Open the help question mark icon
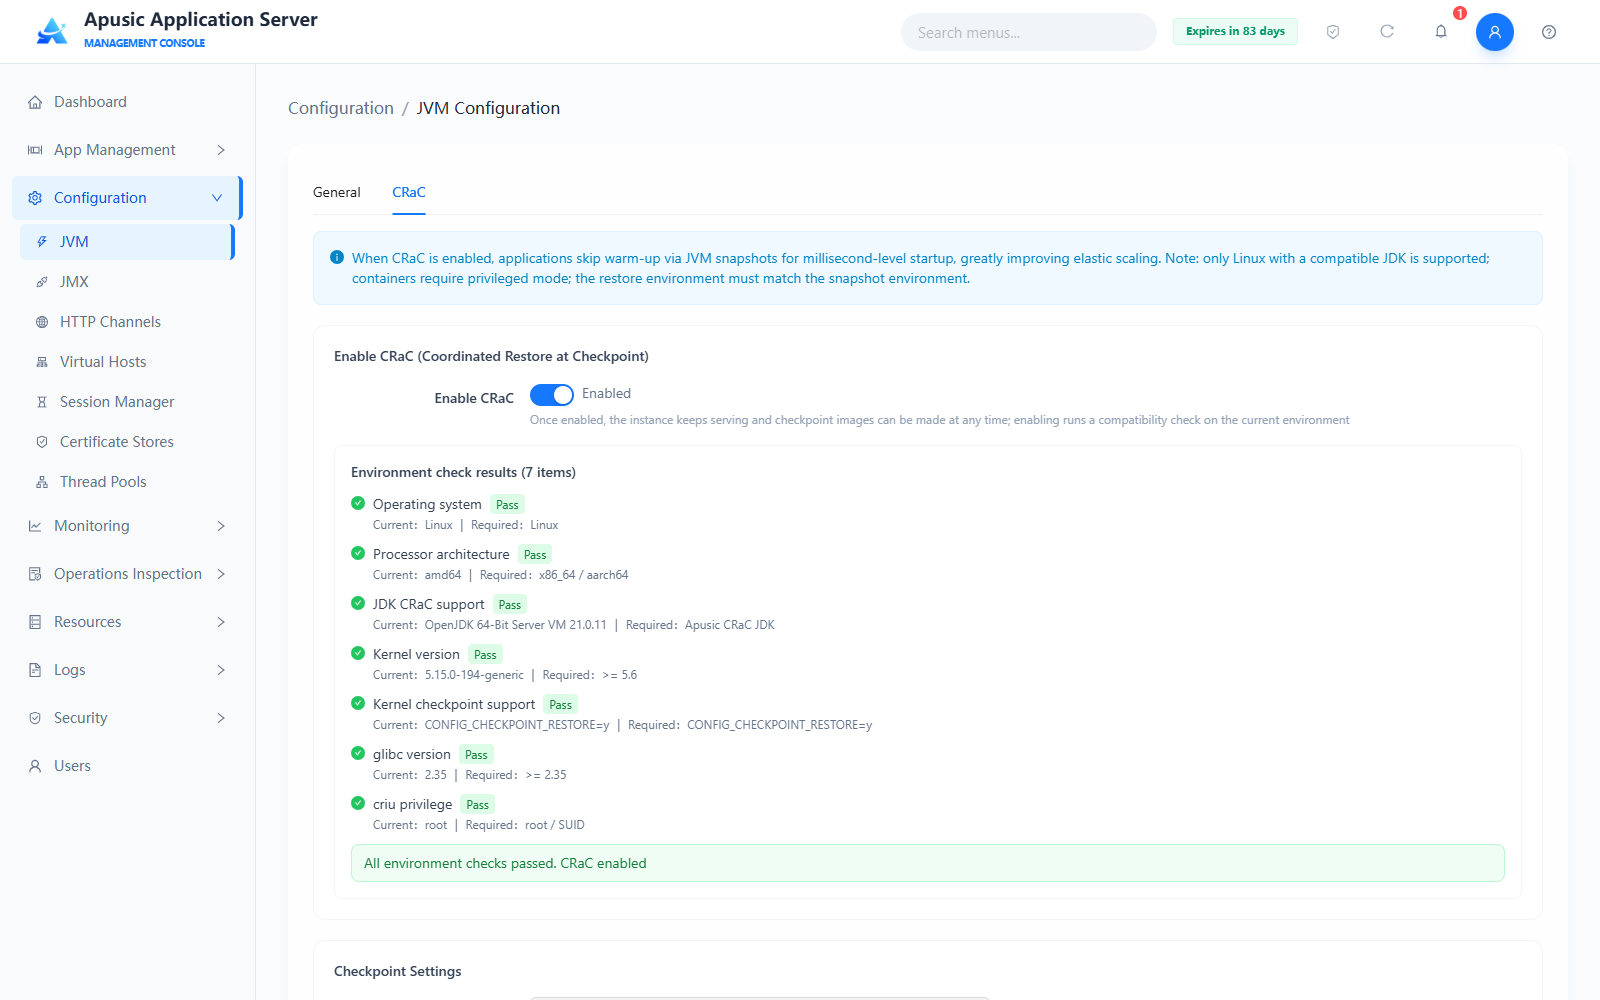1600x1000 pixels. pos(1549,32)
